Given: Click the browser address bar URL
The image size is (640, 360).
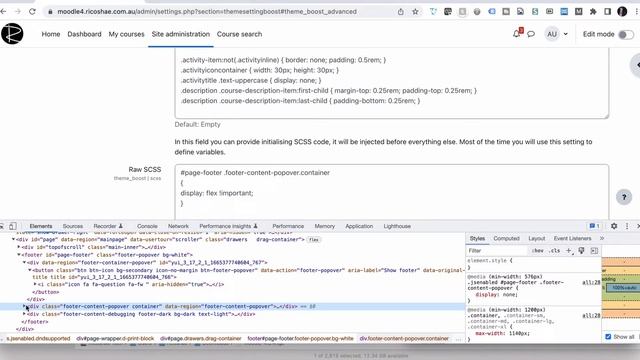Looking at the screenshot, I should pos(207,12).
